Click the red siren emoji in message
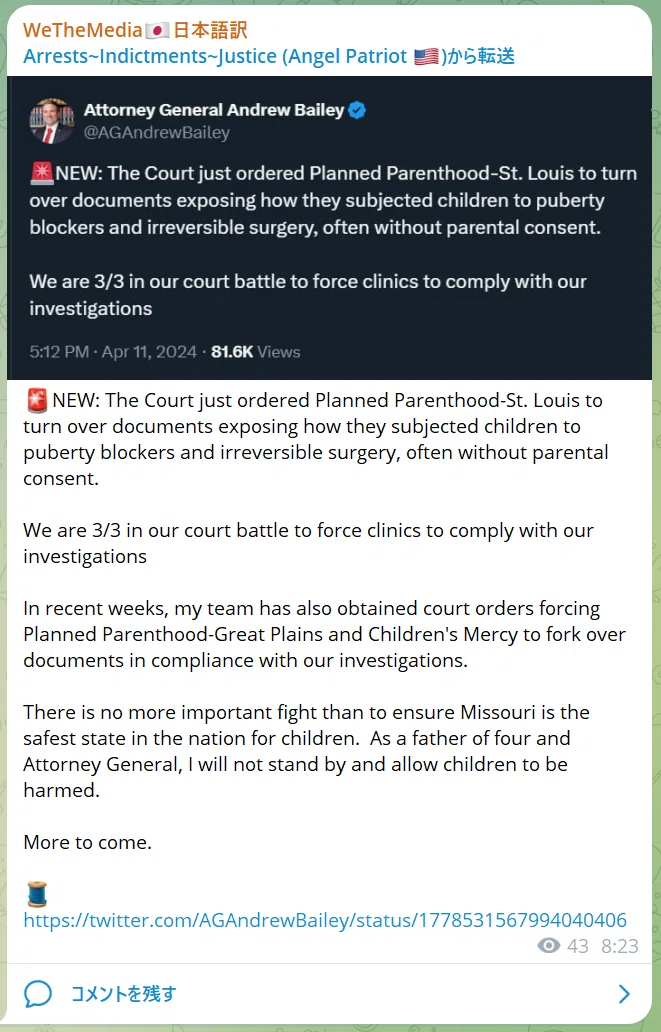 coord(37,400)
